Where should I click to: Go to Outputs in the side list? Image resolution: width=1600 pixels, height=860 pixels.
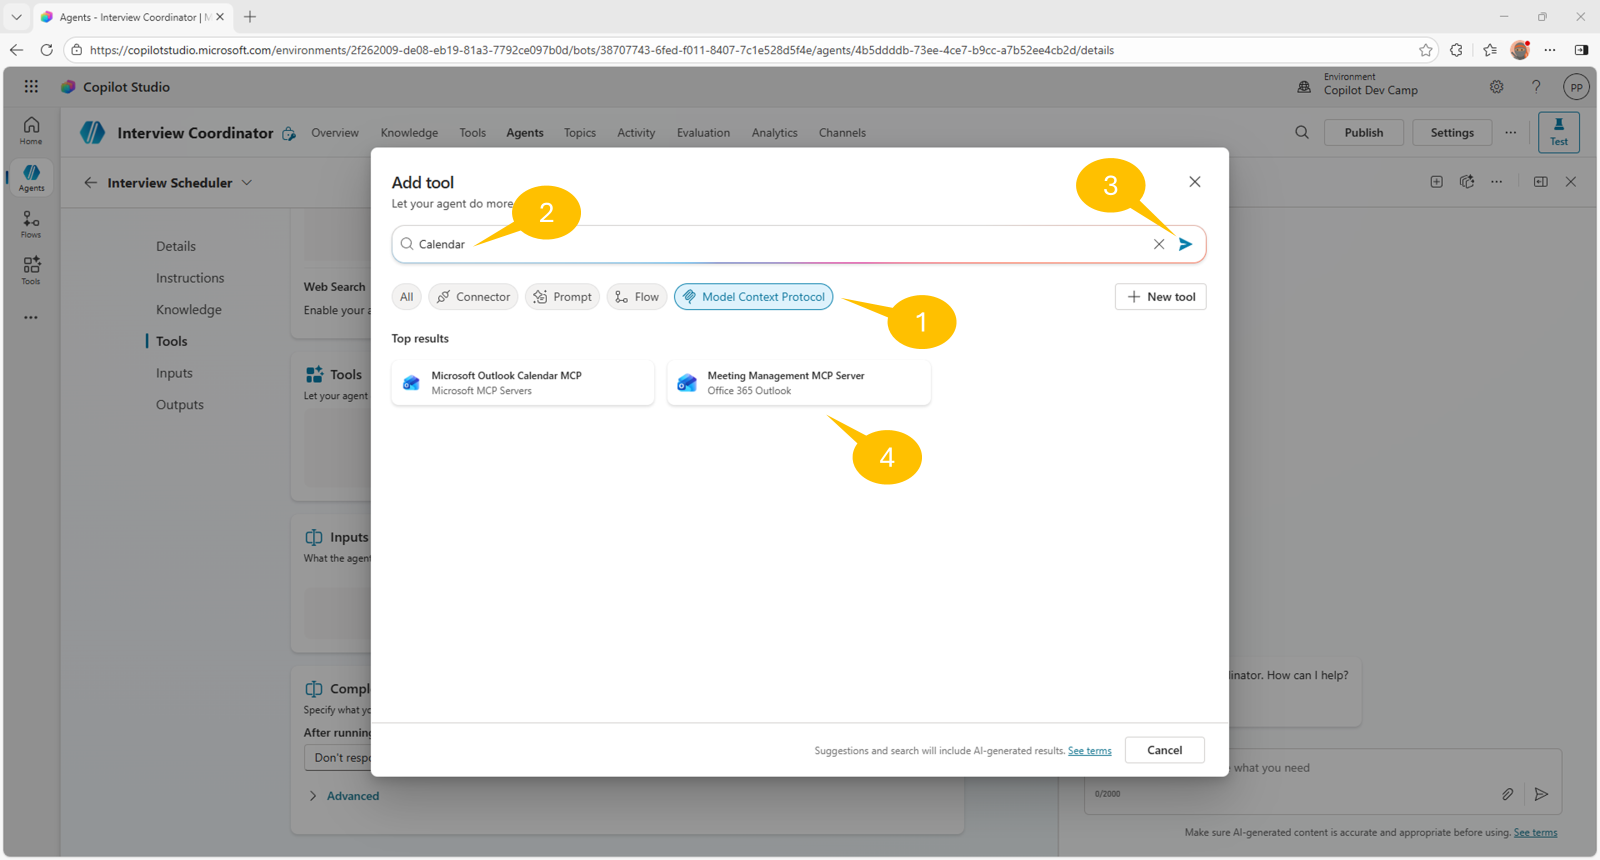pos(180,405)
